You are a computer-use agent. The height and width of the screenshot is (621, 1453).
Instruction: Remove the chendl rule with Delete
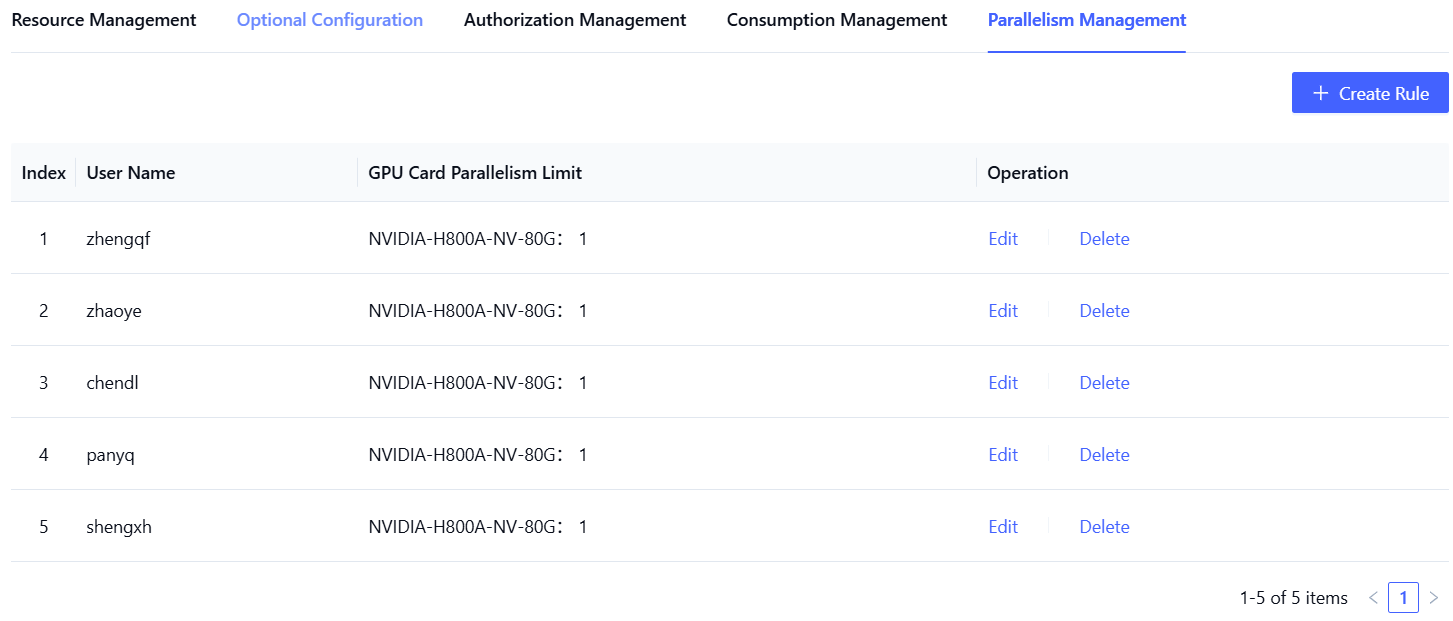(1104, 383)
